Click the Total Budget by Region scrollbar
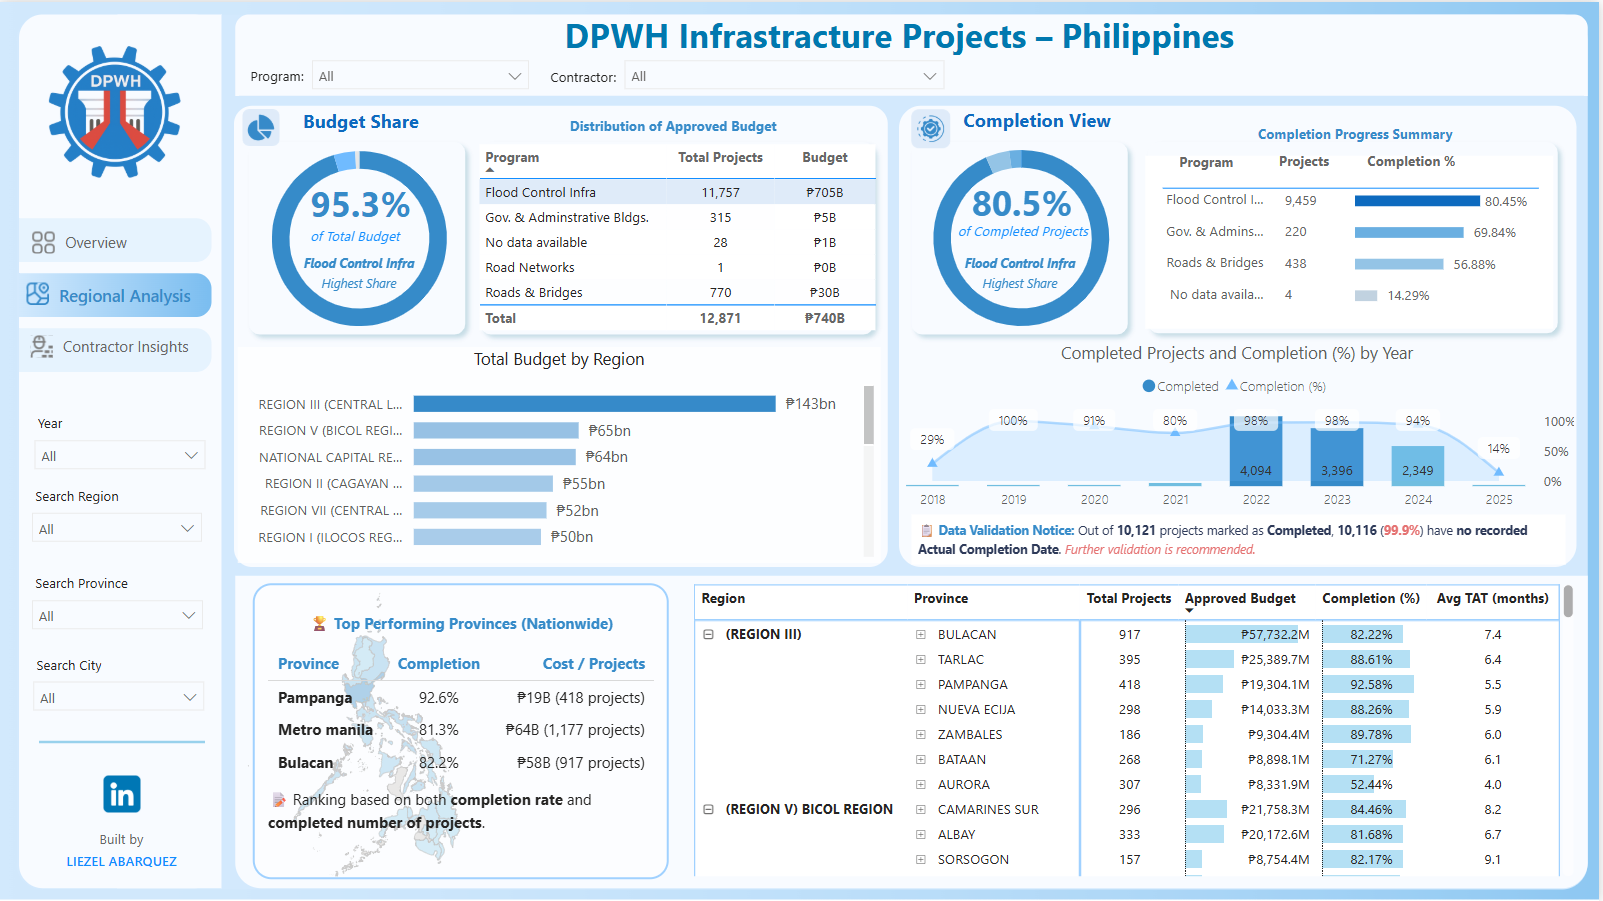1603x901 pixels. [x=868, y=415]
